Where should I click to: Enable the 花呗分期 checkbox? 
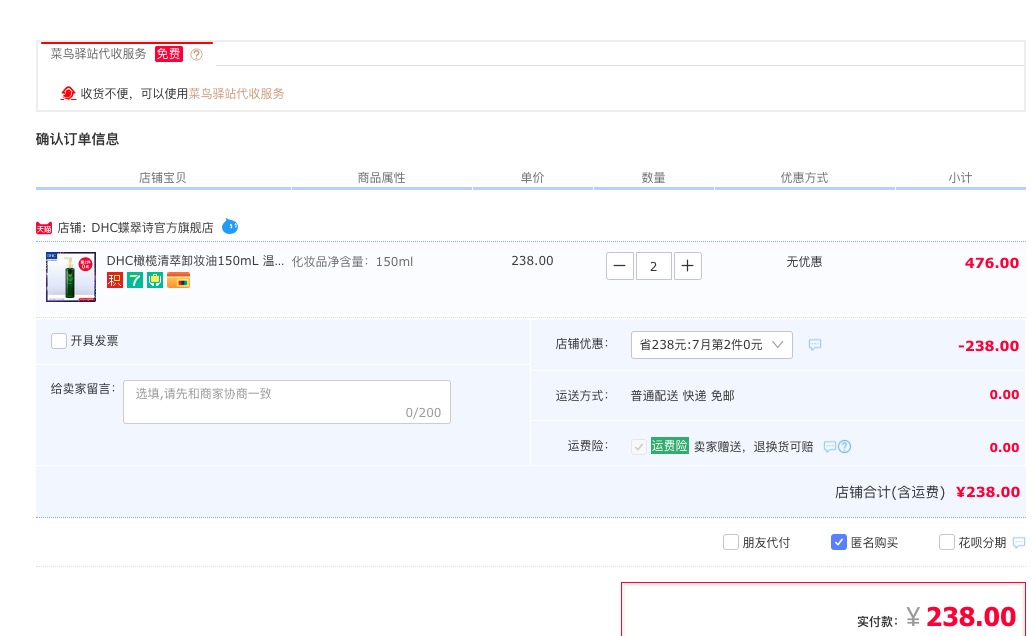click(946, 542)
